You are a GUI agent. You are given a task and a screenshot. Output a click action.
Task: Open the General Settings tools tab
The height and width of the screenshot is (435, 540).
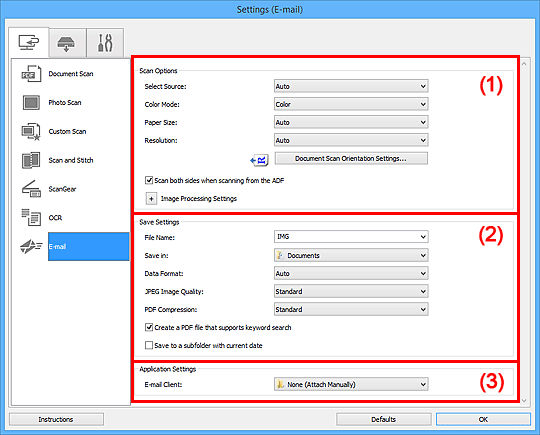tap(105, 43)
